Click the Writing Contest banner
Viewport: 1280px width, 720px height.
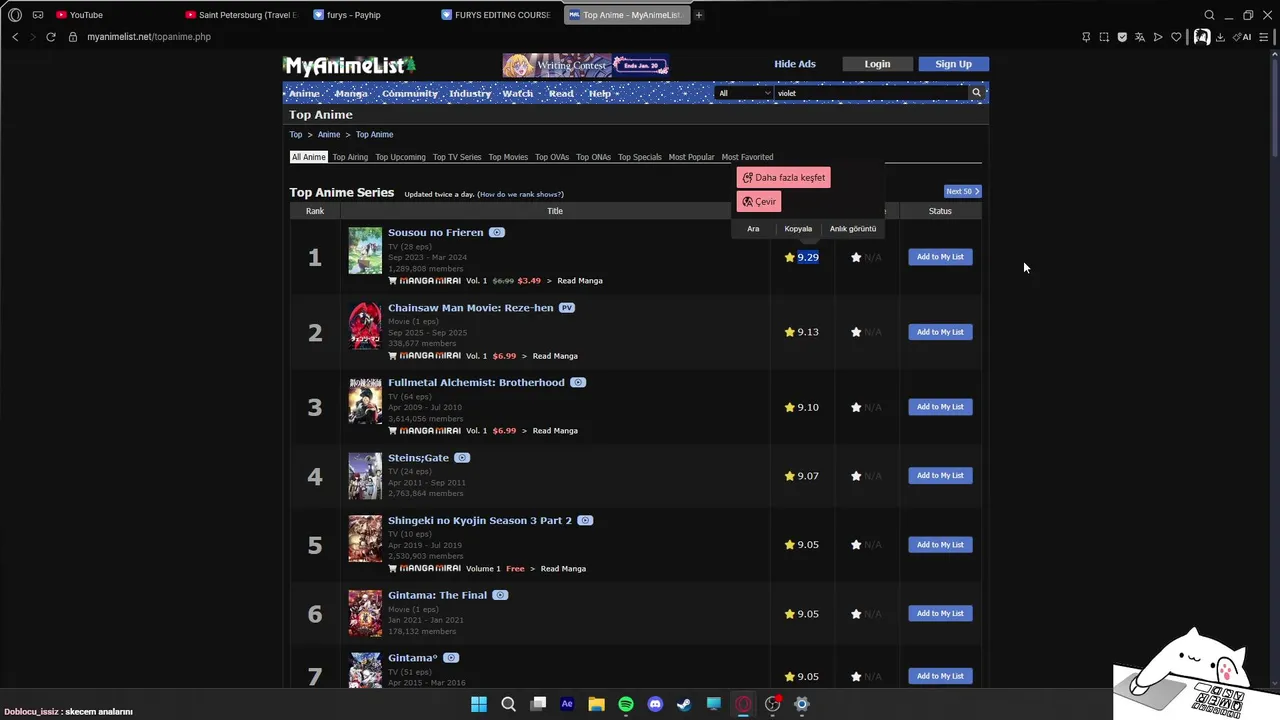click(x=586, y=65)
